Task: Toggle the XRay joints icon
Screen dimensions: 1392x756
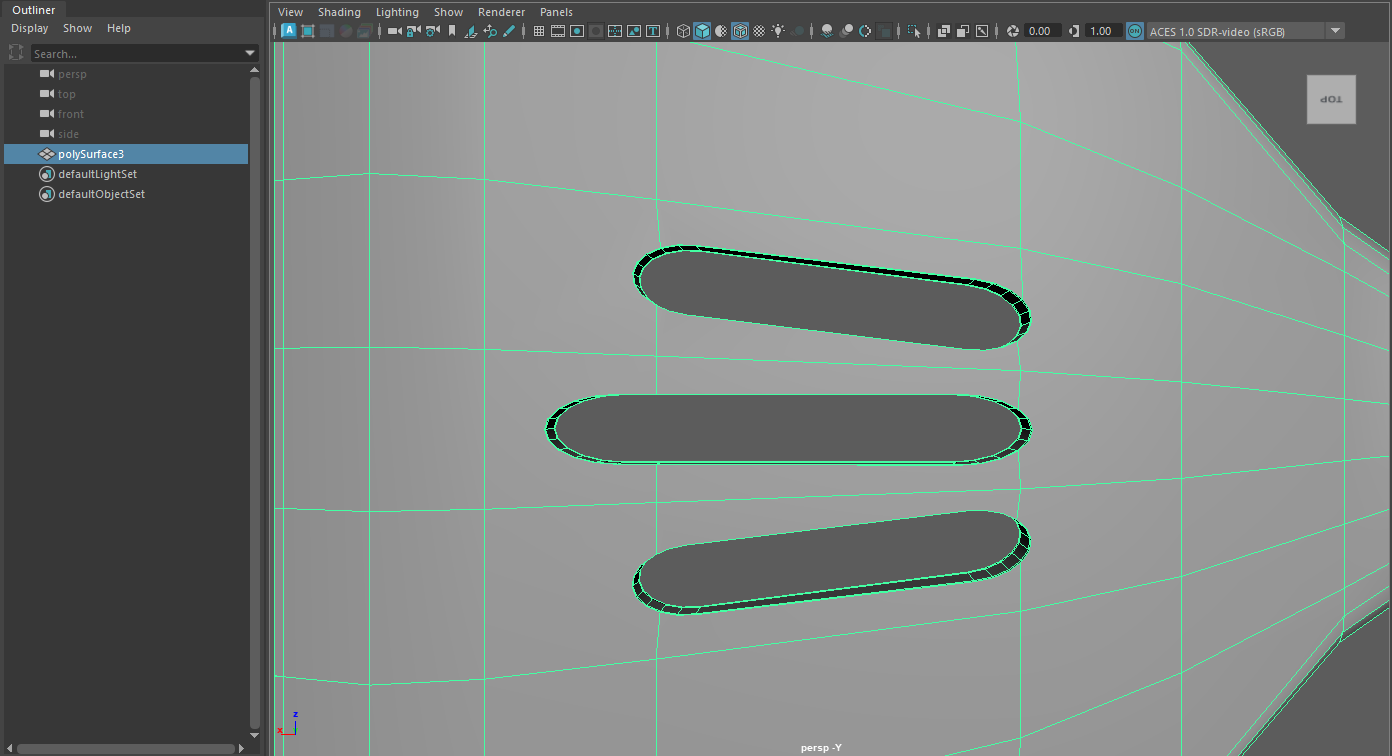Action: pyautogui.click(x=982, y=31)
